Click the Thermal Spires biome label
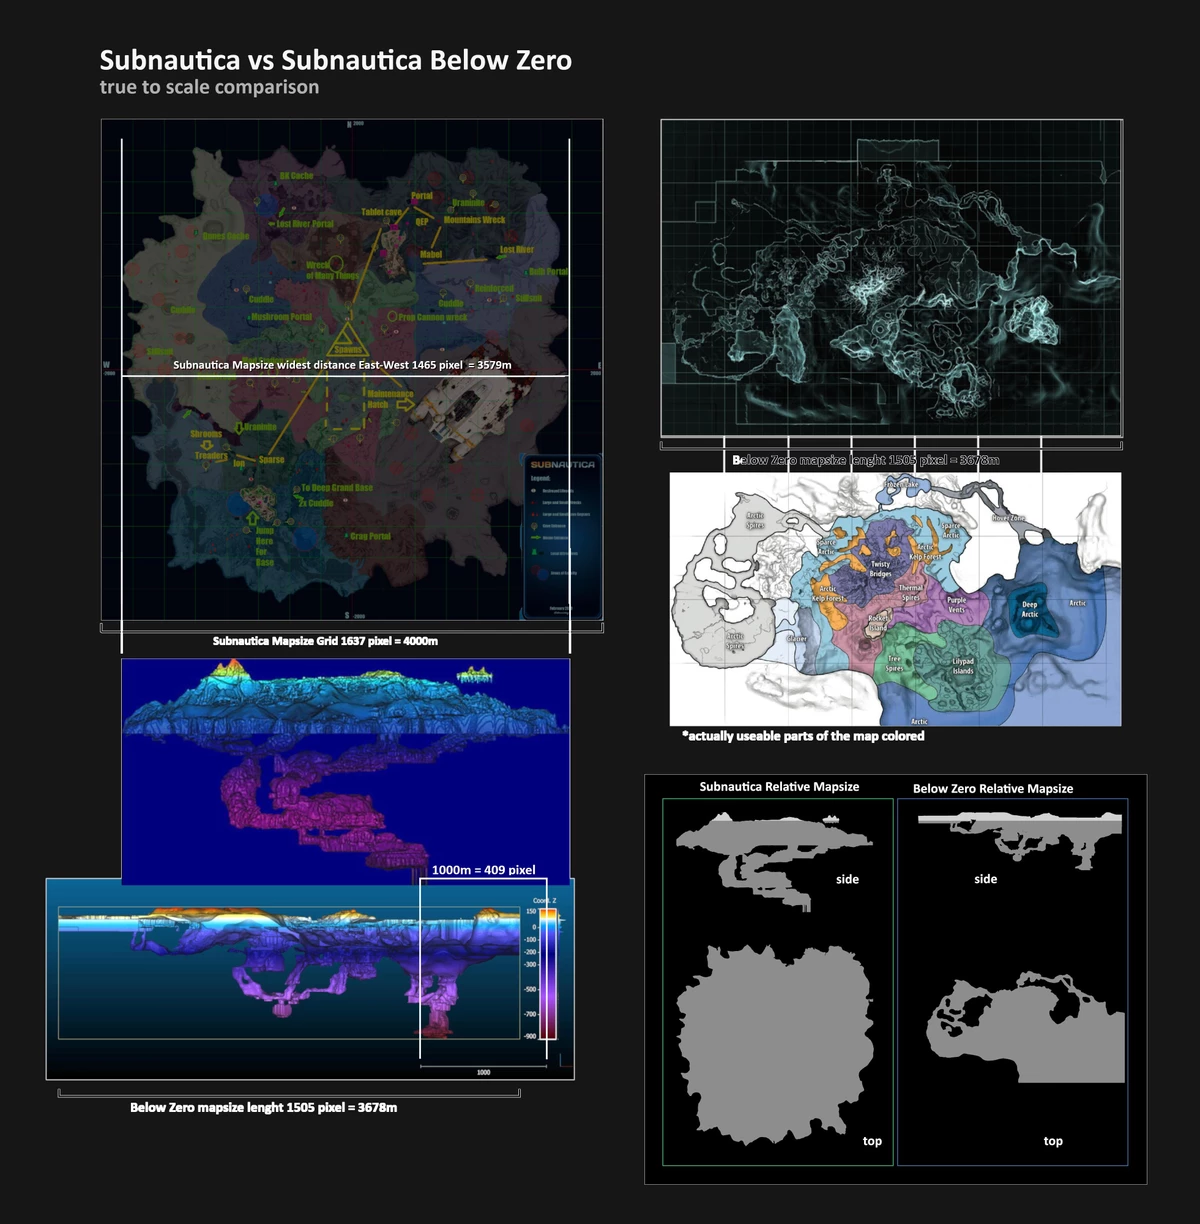Viewport: 1200px width, 1224px height. point(910,593)
